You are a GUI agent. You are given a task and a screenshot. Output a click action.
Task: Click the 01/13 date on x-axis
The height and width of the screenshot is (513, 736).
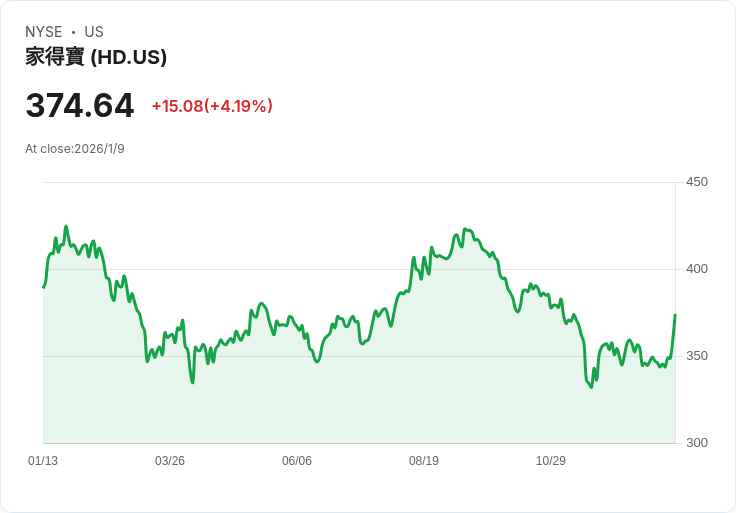tap(43, 461)
